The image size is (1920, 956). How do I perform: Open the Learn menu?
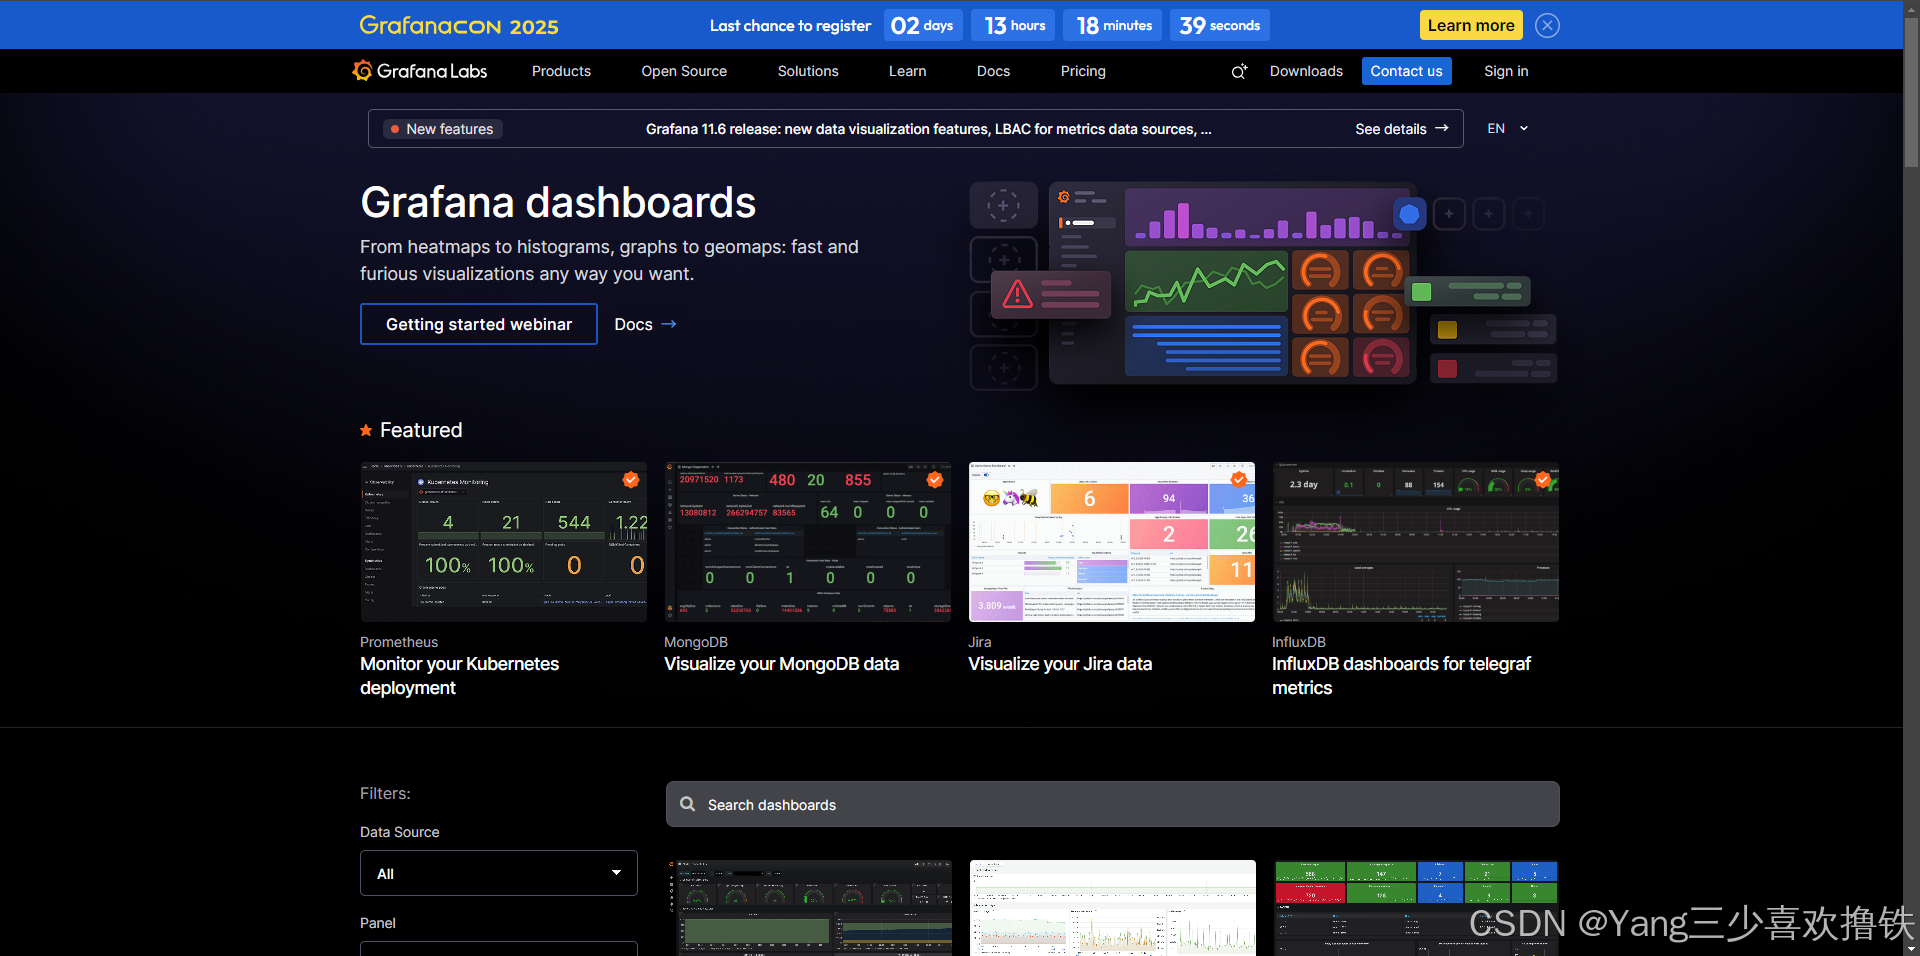coord(907,71)
